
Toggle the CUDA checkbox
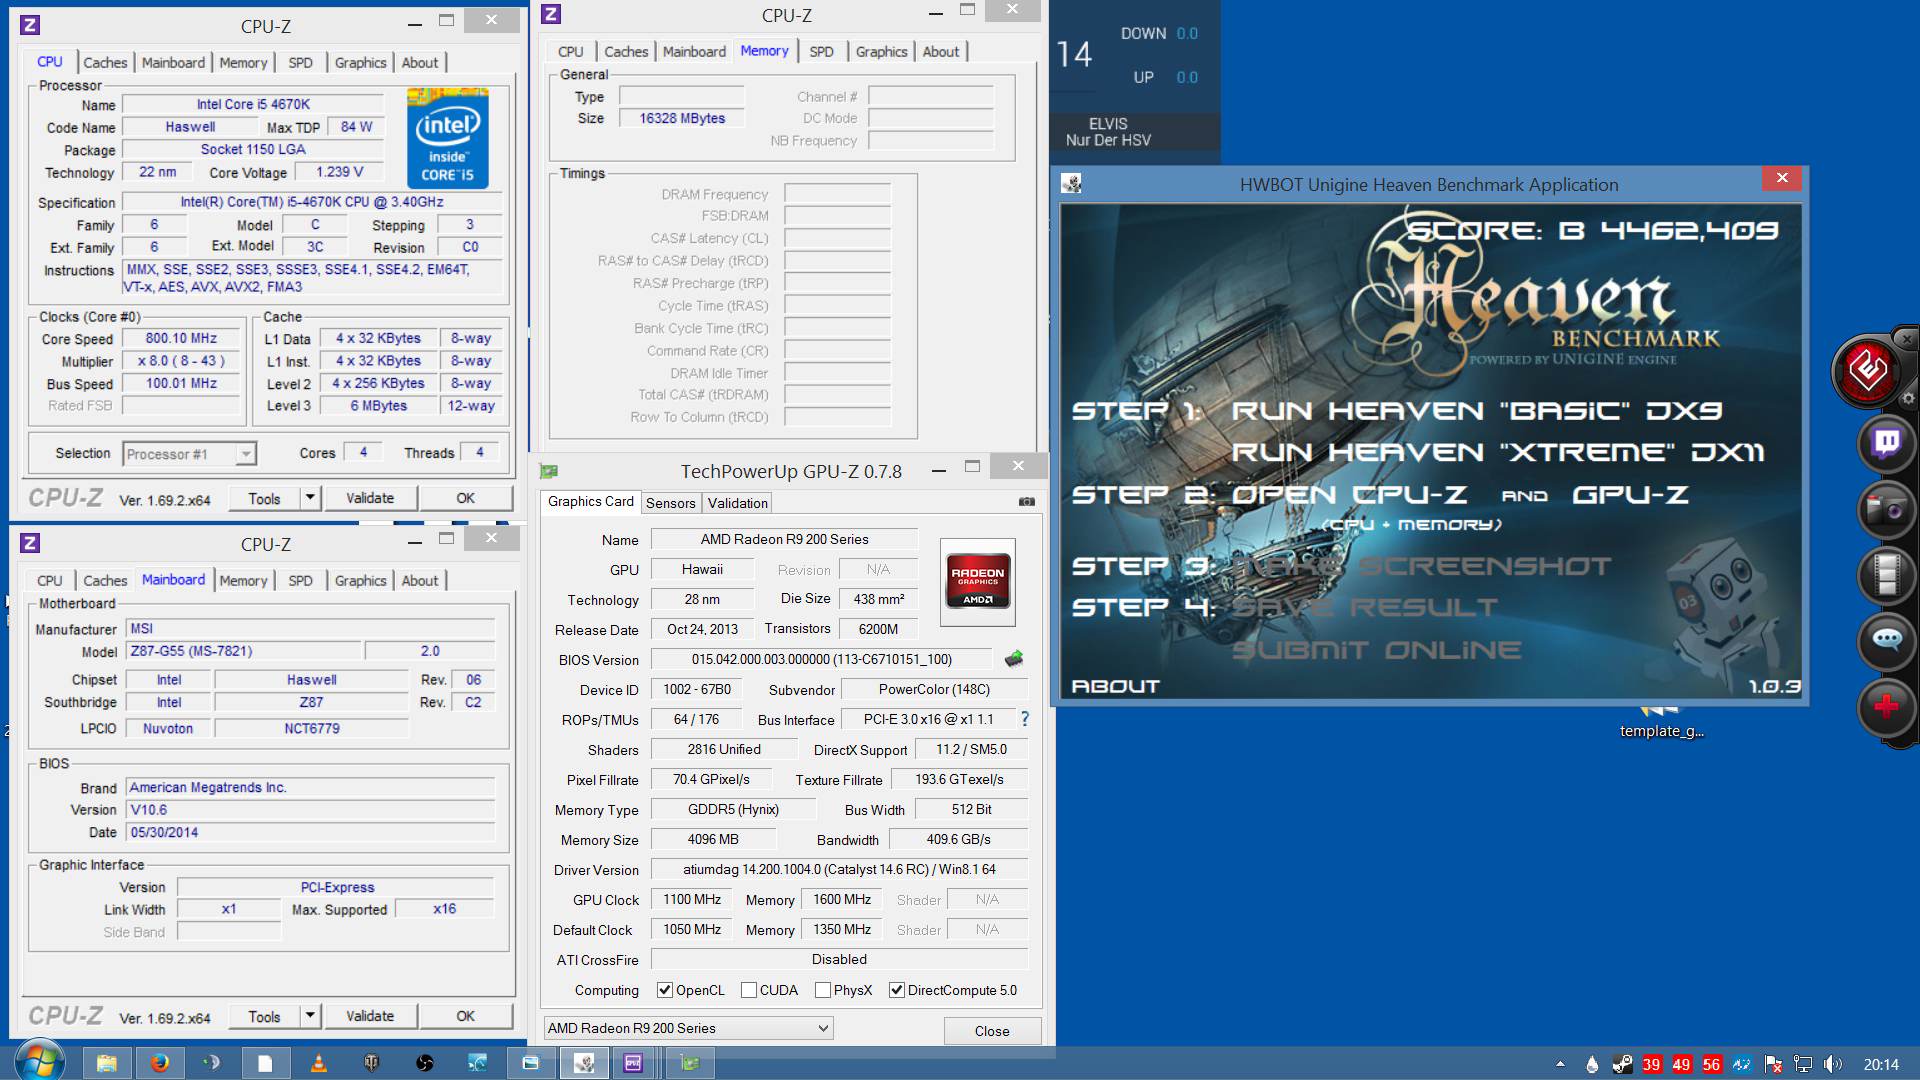click(x=748, y=990)
